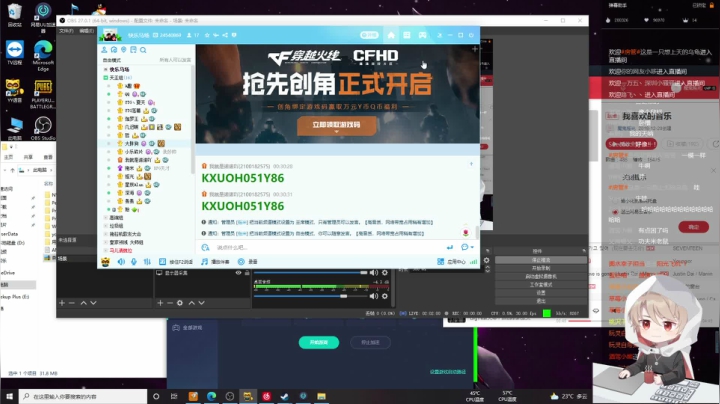Open lower mixer channel gear settings

click(385, 296)
